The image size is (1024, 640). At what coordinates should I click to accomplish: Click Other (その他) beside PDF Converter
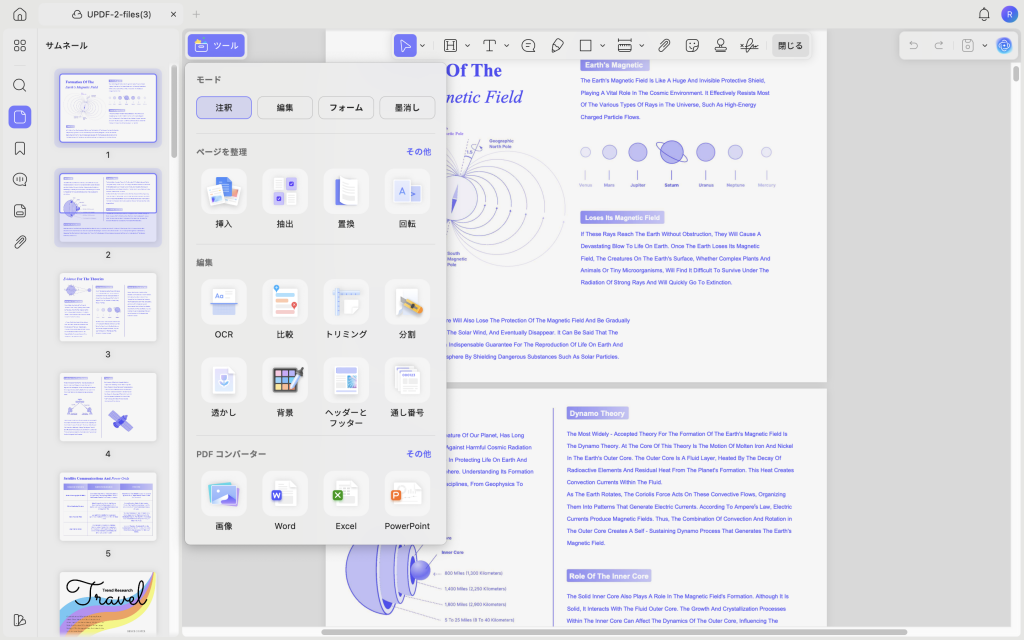click(419, 454)
